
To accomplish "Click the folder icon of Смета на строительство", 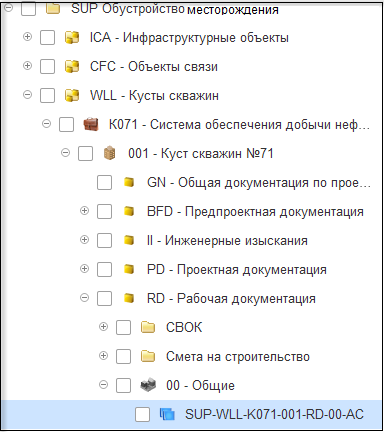I will [x=148, y=356].
